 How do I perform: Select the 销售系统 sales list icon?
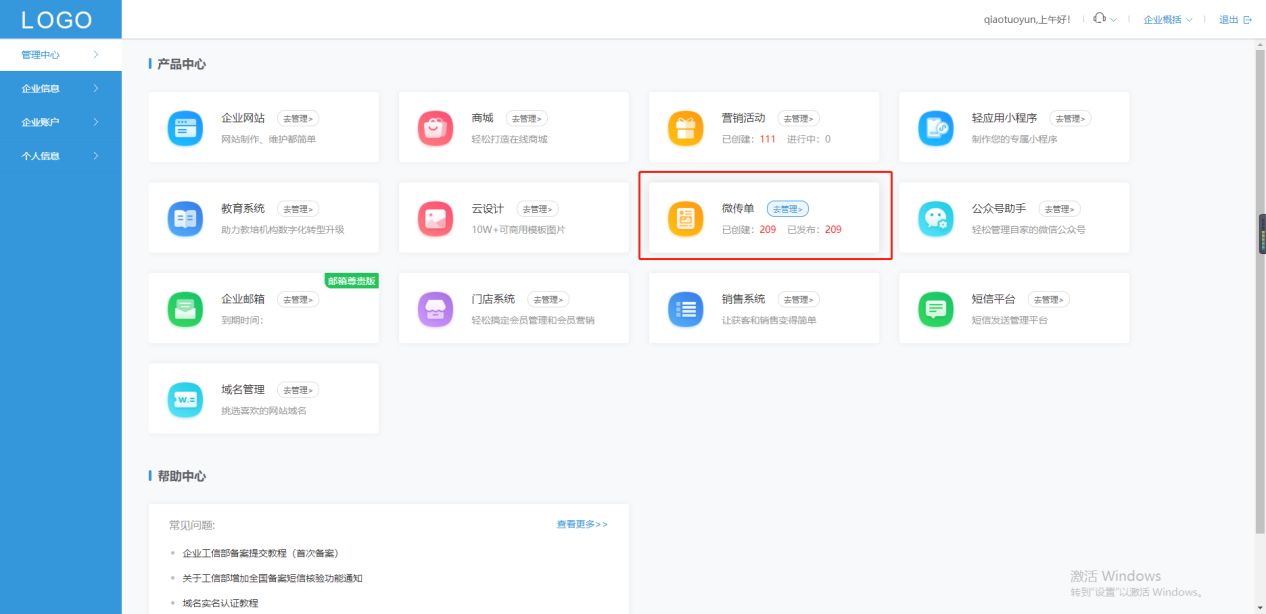[x=685, y=308]
